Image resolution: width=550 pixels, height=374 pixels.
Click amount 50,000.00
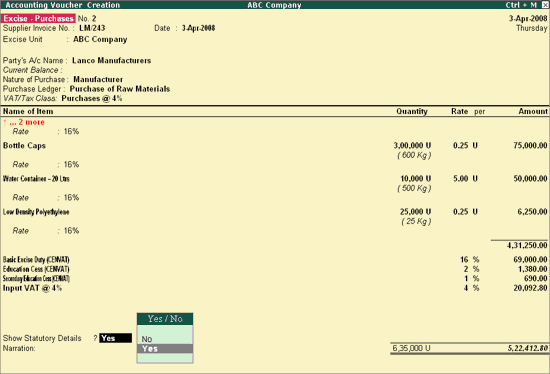pyautogui.click(x=530, y=179)
